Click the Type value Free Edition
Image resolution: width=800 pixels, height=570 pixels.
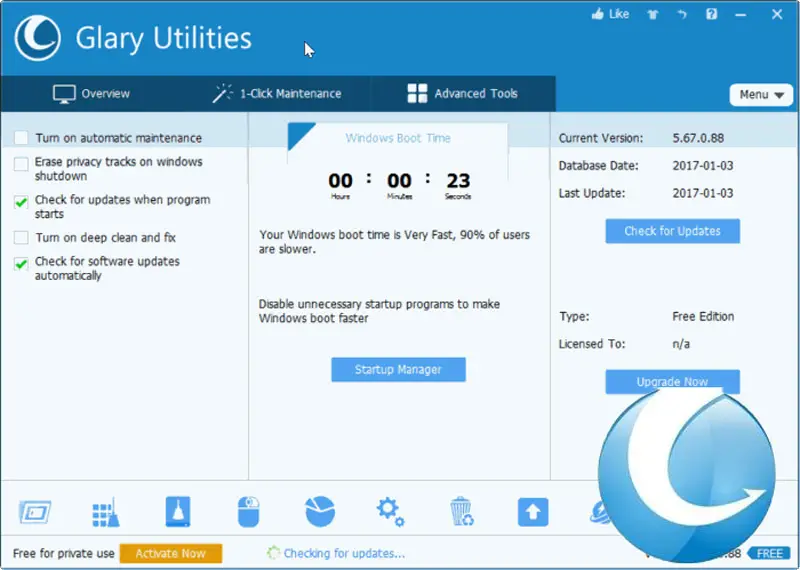(x=703, y=316)
